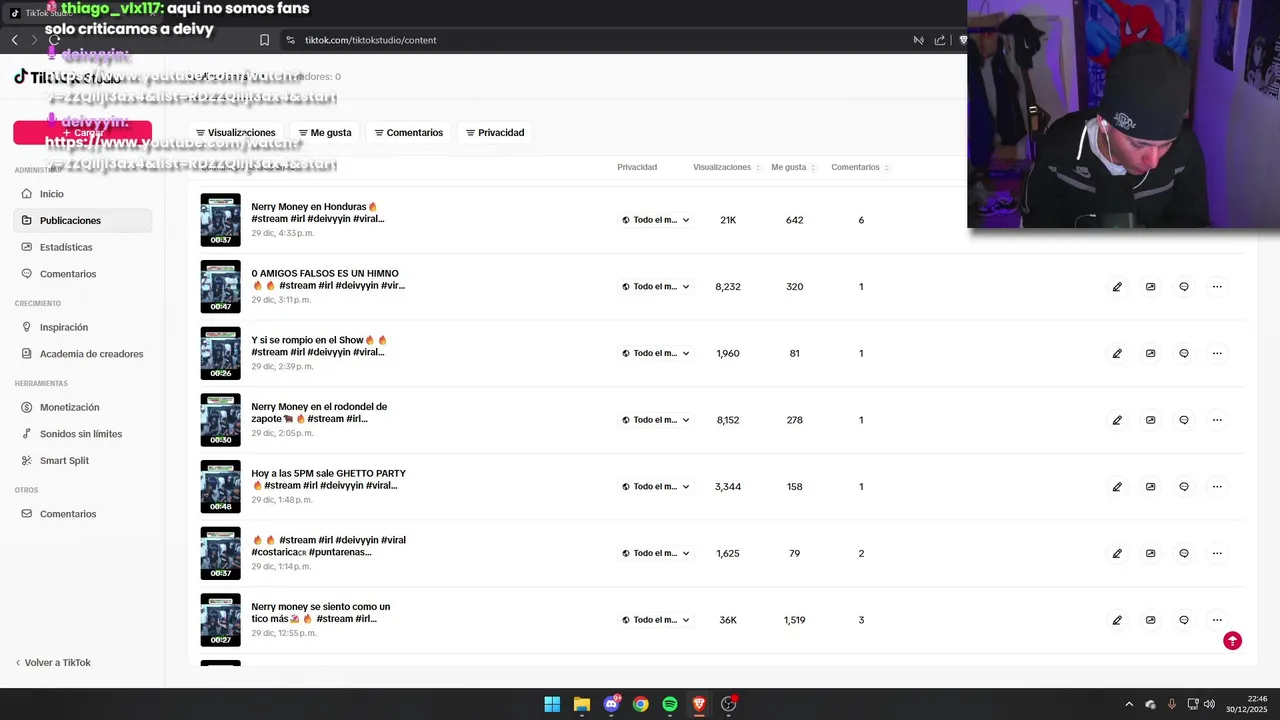Viewport: 1280px width, 720px height.
Task: Open privacy dropdown for '0 AMIGOS FALSOS' post
Action: 656,287
